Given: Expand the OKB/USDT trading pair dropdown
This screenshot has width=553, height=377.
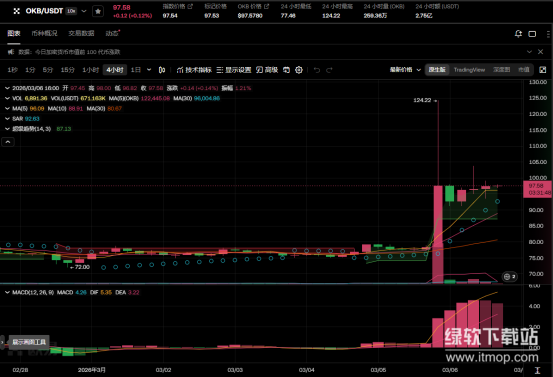Looking at the screenshot, I should coord(84,11).
